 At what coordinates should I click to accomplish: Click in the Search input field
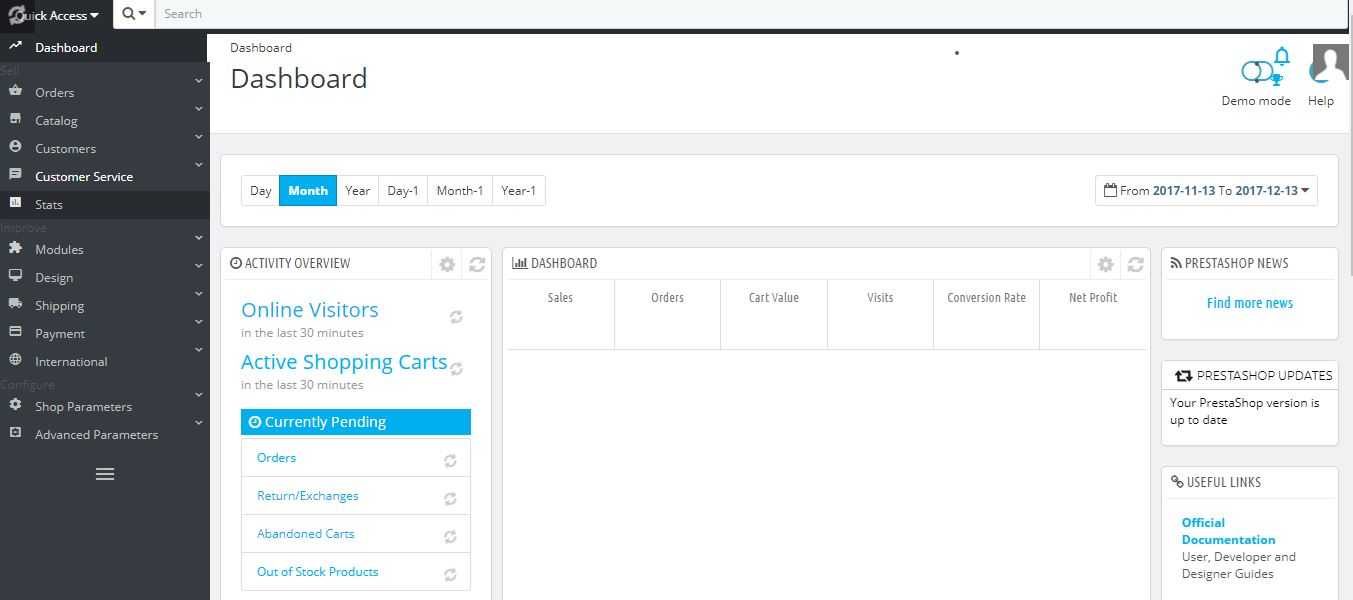[x=750, y=14]
